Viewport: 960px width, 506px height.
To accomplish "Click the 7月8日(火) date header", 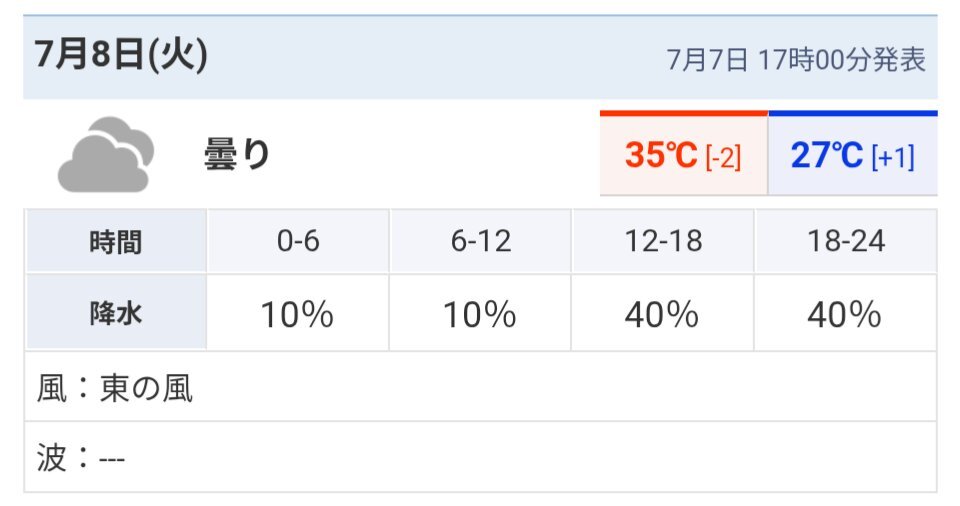I will (121, 54).
